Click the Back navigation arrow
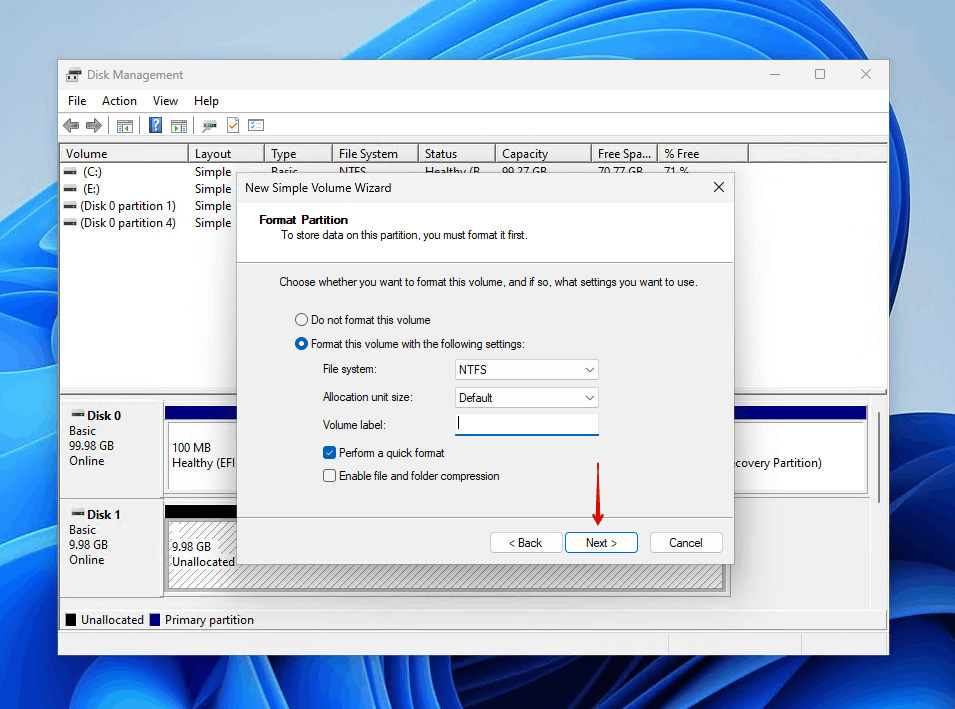 coord(71,125)
